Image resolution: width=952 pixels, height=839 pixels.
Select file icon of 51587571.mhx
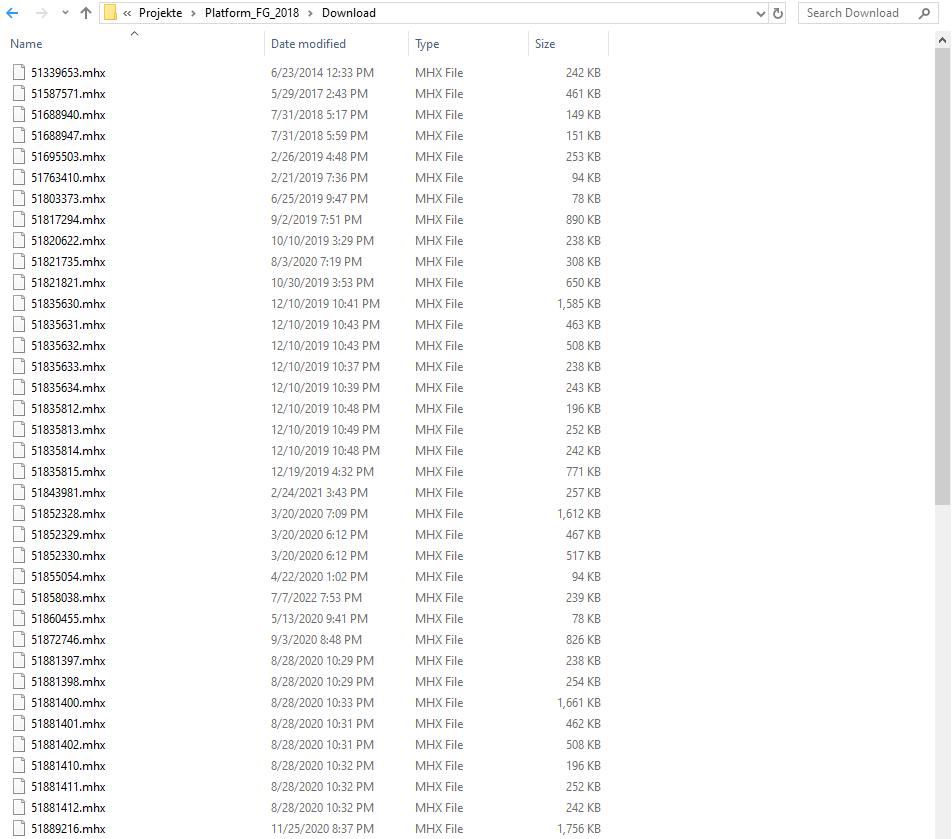click(x=19, y=93)
